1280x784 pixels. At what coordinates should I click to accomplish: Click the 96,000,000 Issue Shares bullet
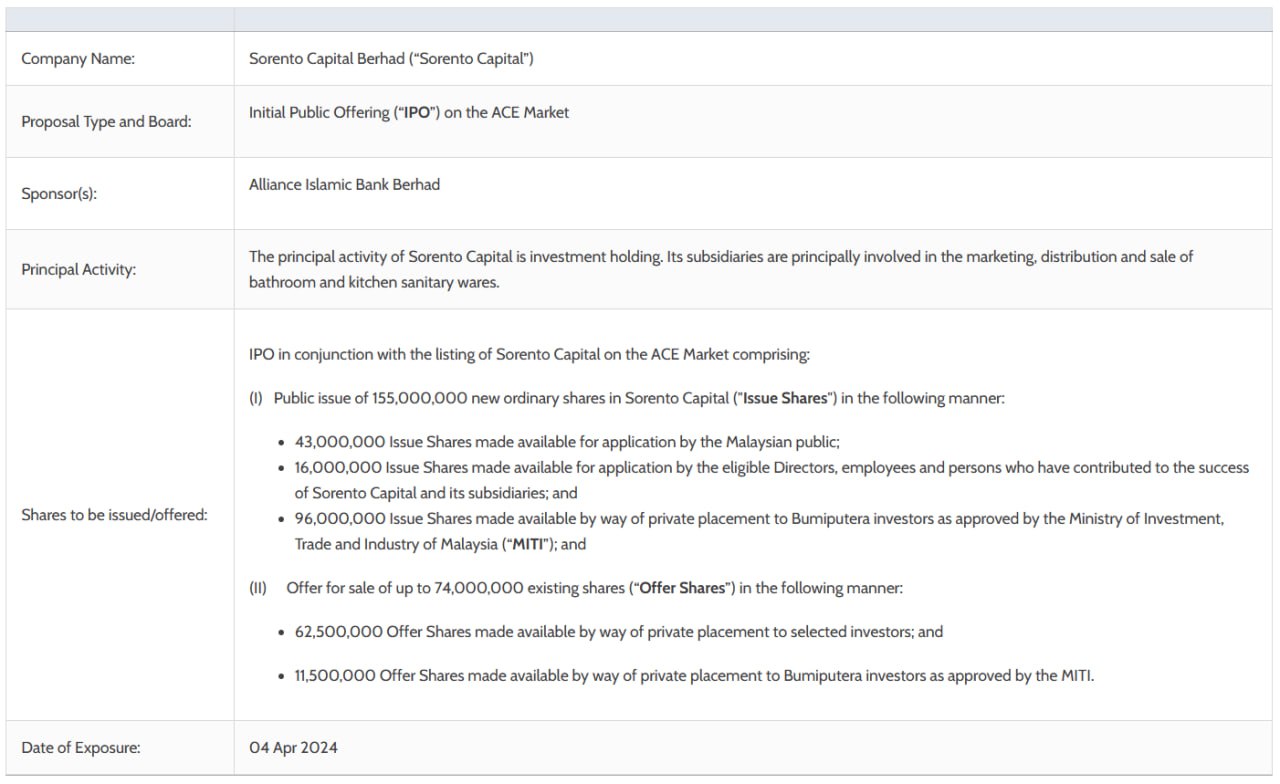pyautogui.click(x=759, y=532)
